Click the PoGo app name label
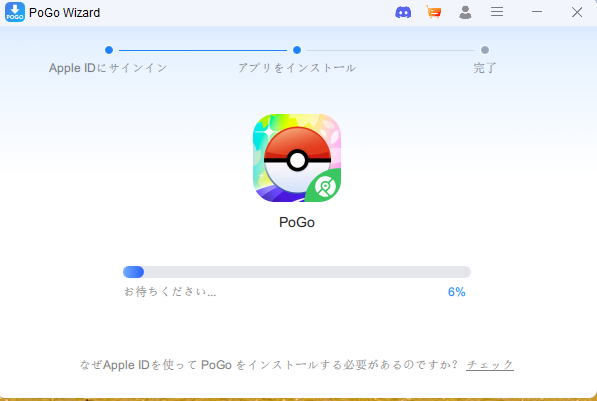The height and width of the screenshot is (401, 597). click(297, 222)
